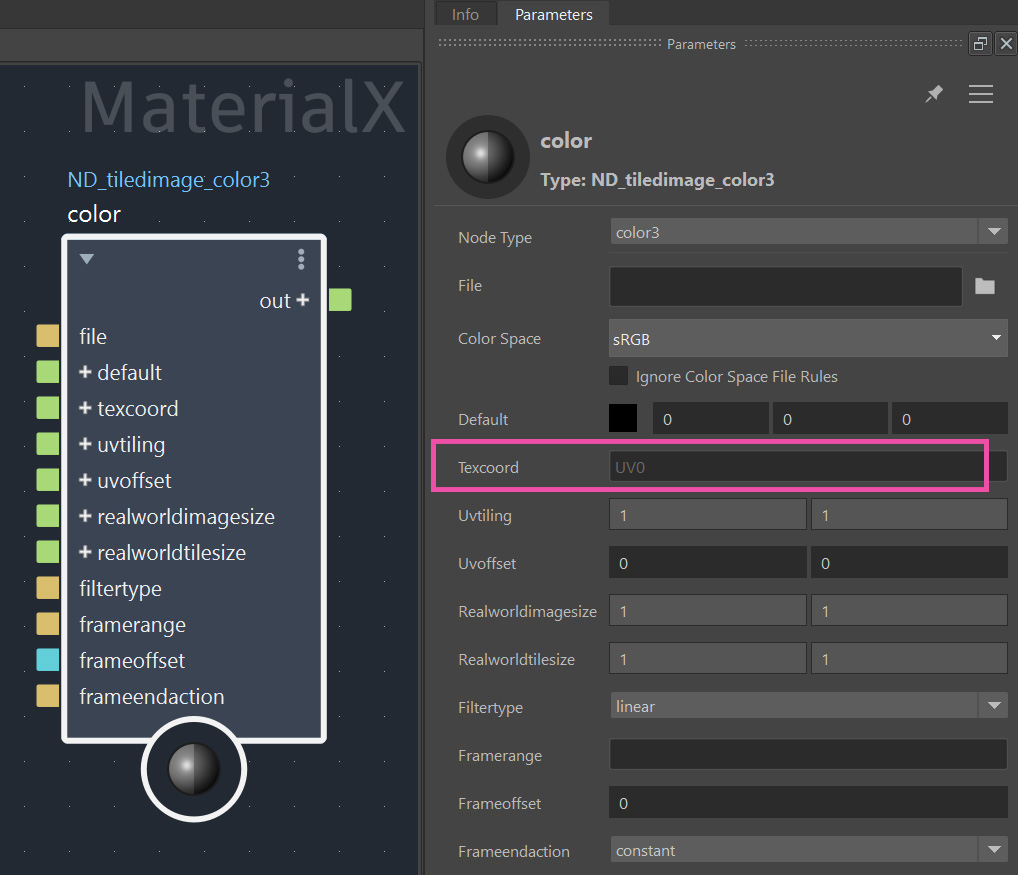This screenshot has width=1018, height=875.
Task: Open the Node Type dropdown
Action: 808,232
